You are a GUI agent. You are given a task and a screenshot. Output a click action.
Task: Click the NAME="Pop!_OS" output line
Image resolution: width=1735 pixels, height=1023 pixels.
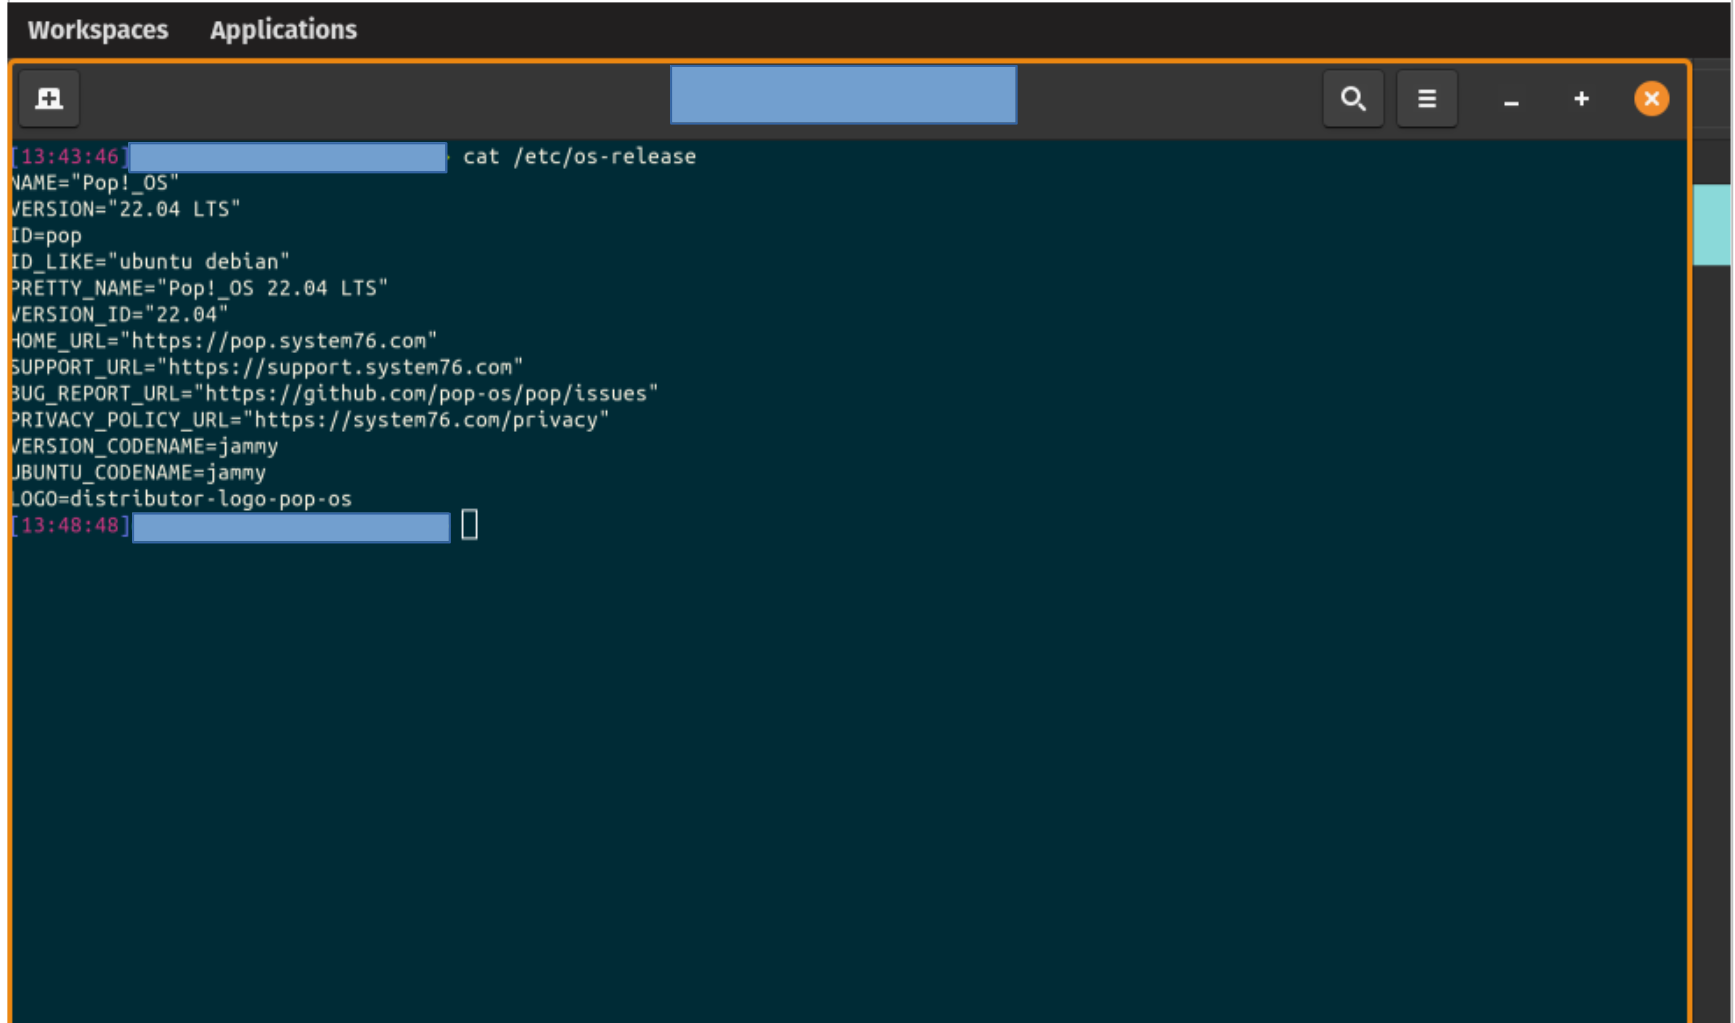click(x=95, y=183)
